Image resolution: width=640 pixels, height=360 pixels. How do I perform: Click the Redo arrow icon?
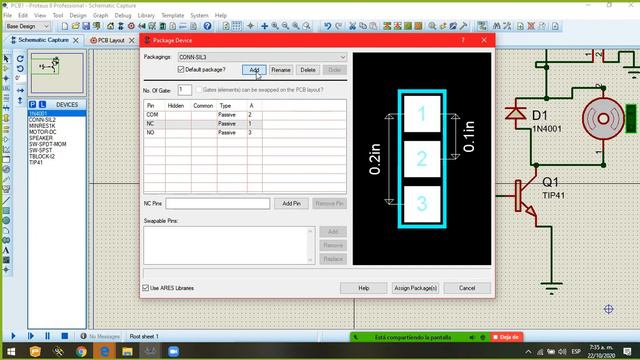[x=338, y=26]
